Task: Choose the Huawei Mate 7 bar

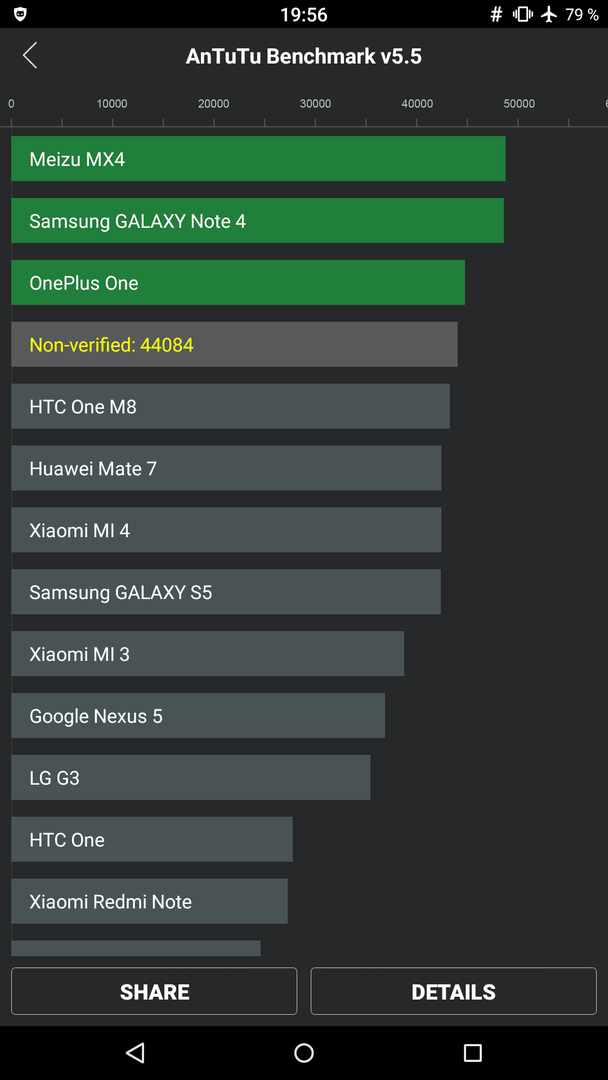Action: tap(227, 468)
